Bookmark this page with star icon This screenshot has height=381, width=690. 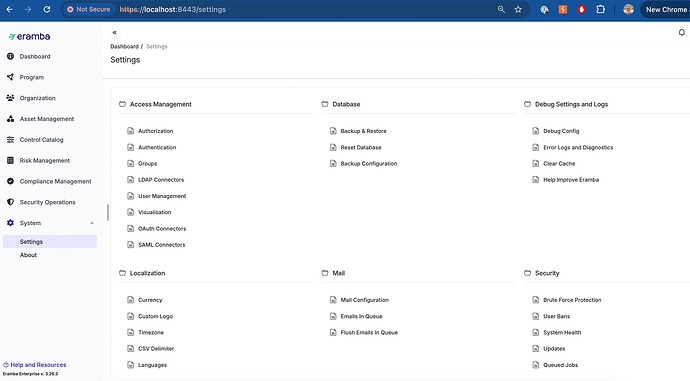coord(518,9)
